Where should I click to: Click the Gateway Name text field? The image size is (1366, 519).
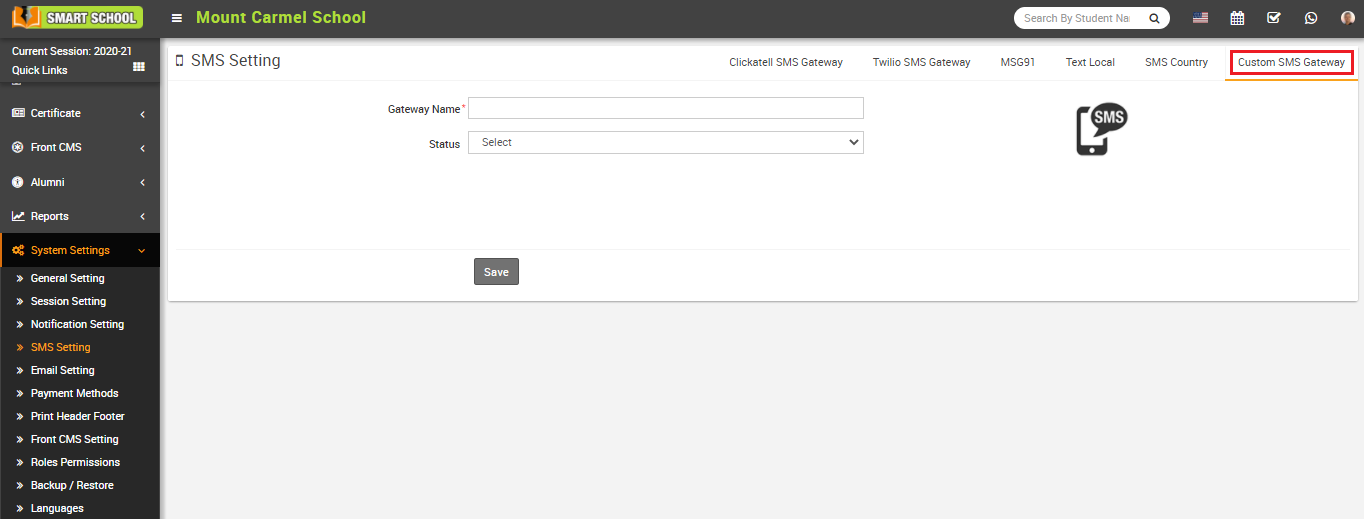click(665, 108)
